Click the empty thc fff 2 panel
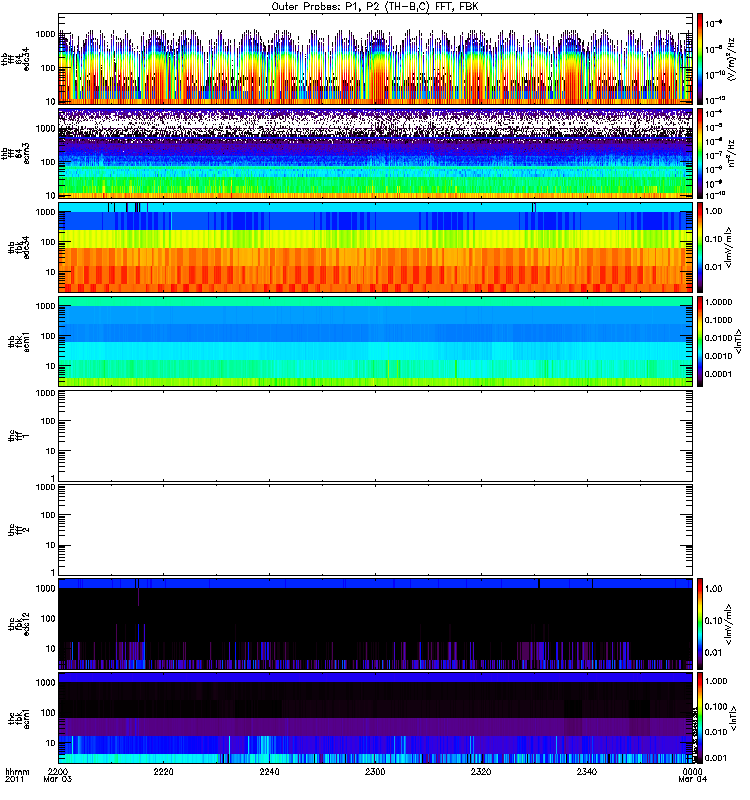Screen dimensions: 750x800 (375, 530)
